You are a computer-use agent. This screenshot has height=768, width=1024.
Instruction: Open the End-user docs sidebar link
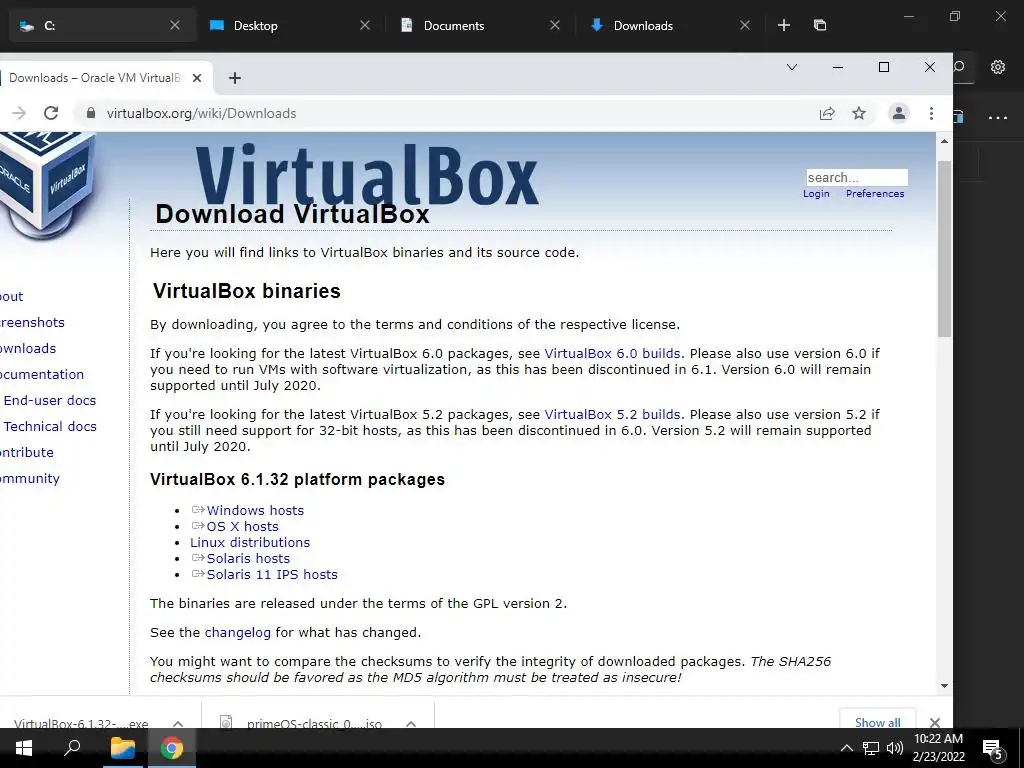pyautogui.click(x=50, y=400)
